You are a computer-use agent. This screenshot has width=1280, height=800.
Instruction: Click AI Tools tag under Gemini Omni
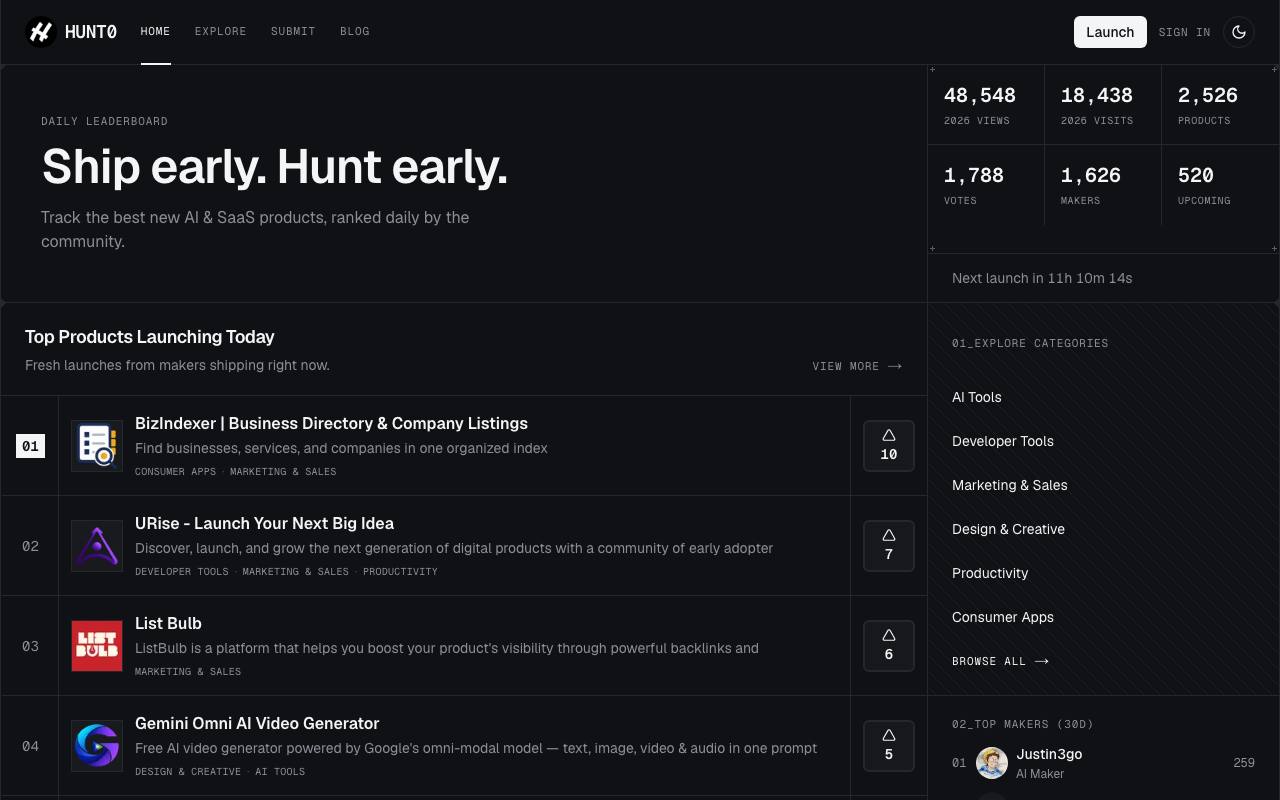(280, 771)
